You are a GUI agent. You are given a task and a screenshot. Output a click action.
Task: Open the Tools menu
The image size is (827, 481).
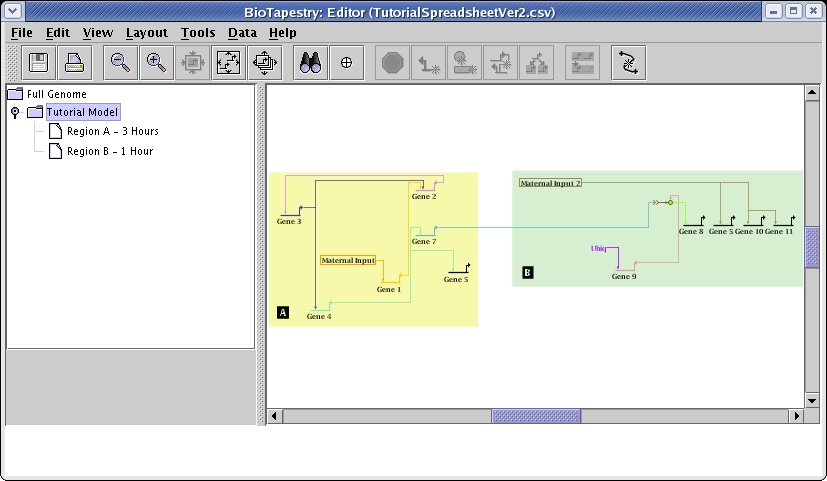198,32
